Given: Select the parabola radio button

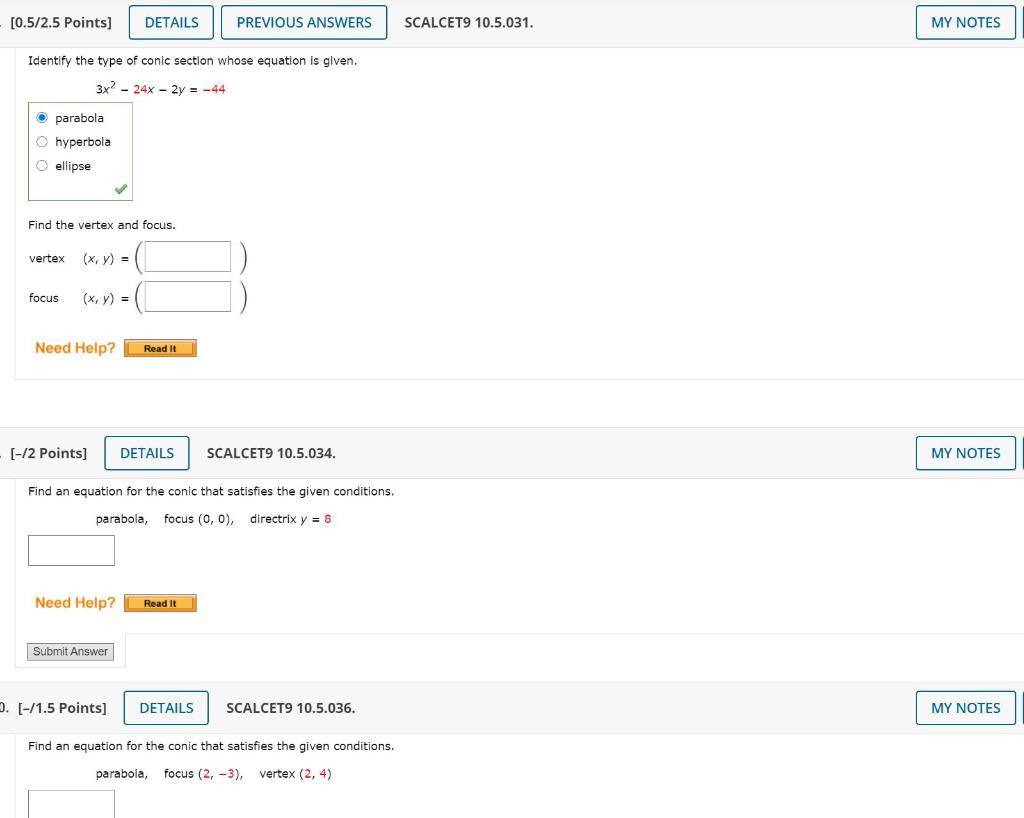Looking at the screenshot, I should (x=42, y=117).
